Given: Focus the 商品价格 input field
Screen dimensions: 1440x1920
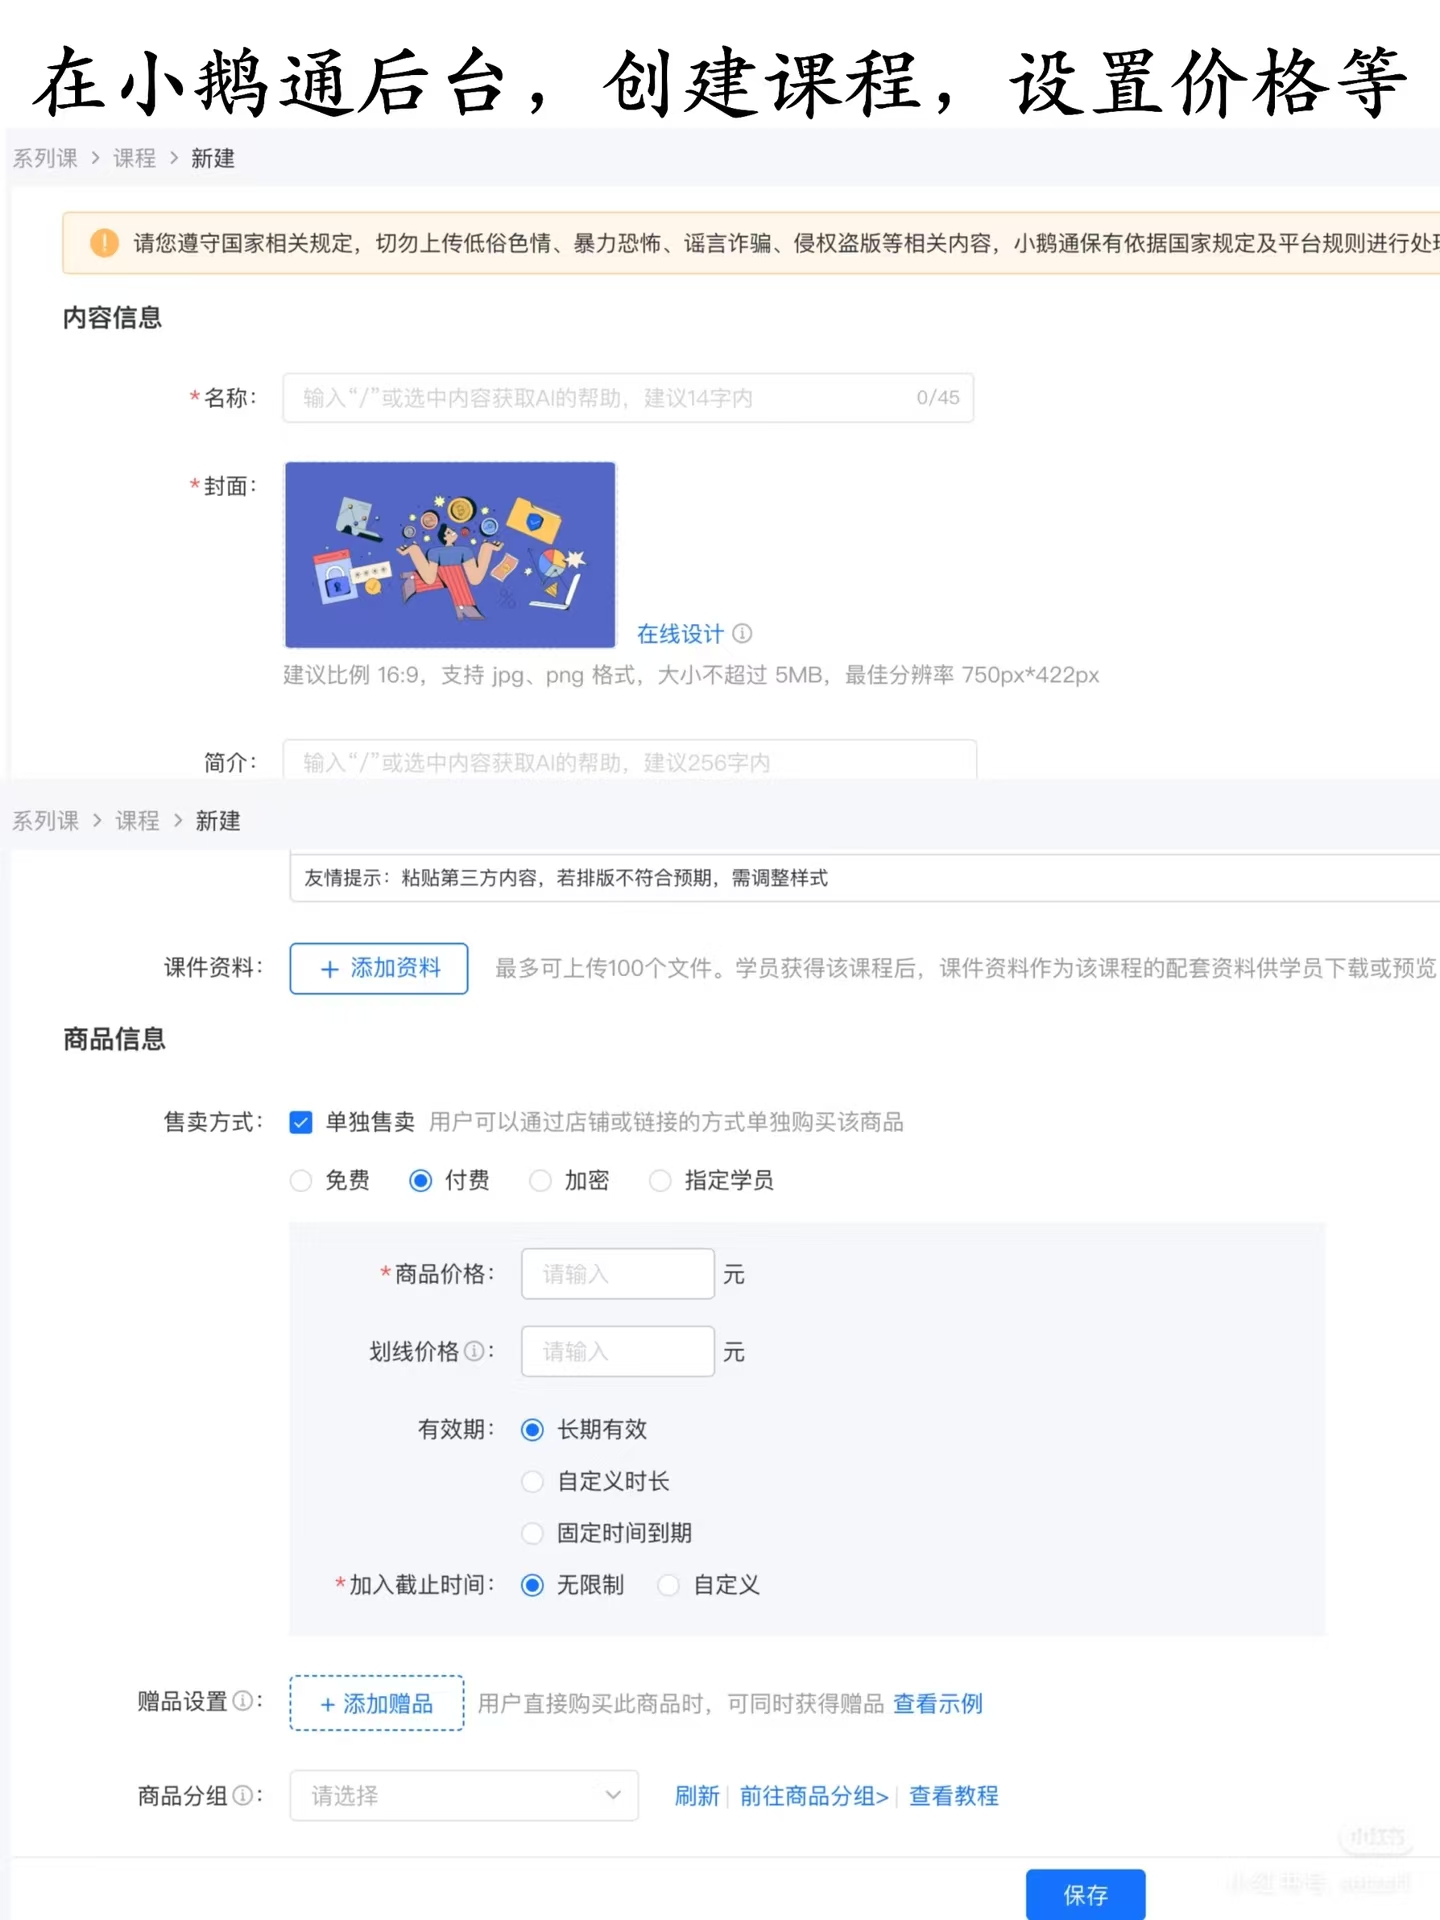Looking at the screenshot, I should [618, 1273].
